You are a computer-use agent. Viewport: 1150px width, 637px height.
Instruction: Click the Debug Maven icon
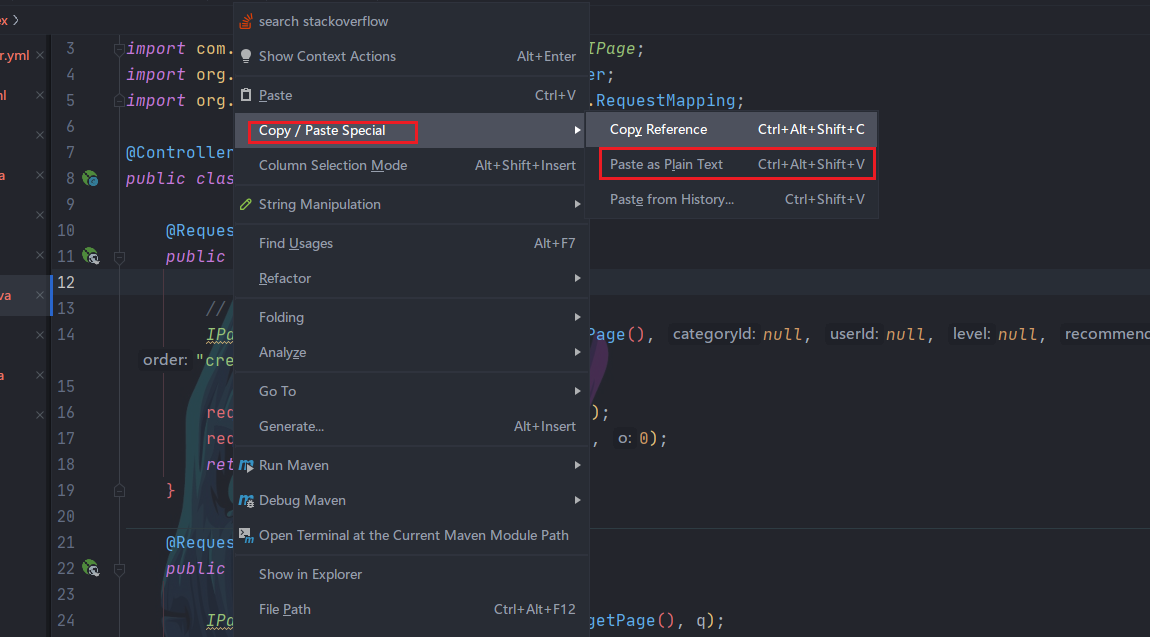pyautogui.click(x=246, y=500)
